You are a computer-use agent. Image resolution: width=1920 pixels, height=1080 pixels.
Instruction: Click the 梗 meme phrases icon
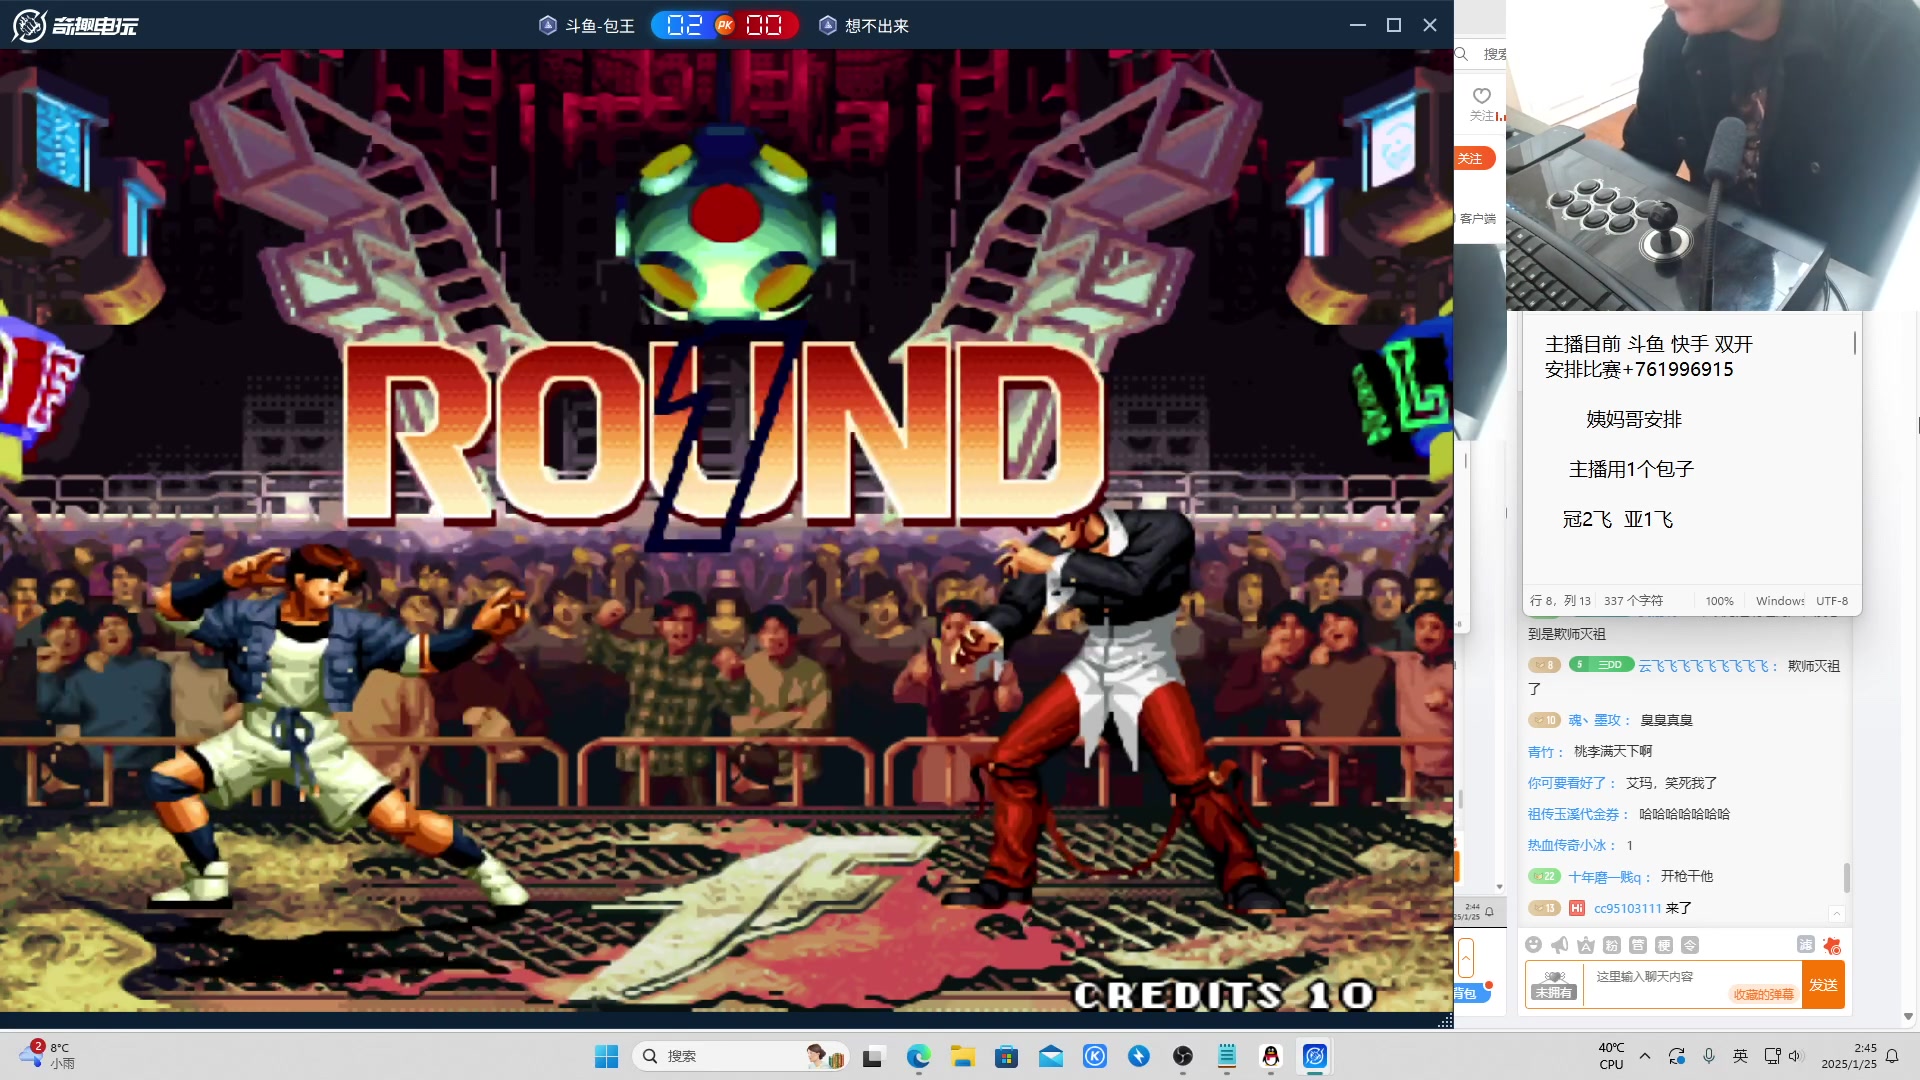1664,945
